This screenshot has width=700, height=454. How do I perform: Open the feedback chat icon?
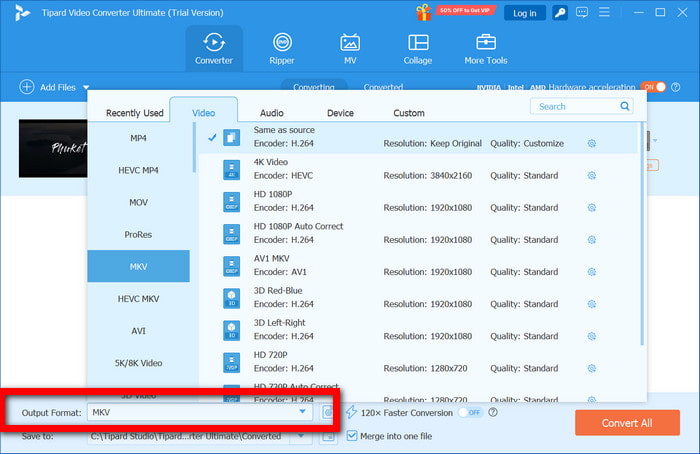click(x=582, y=12)
